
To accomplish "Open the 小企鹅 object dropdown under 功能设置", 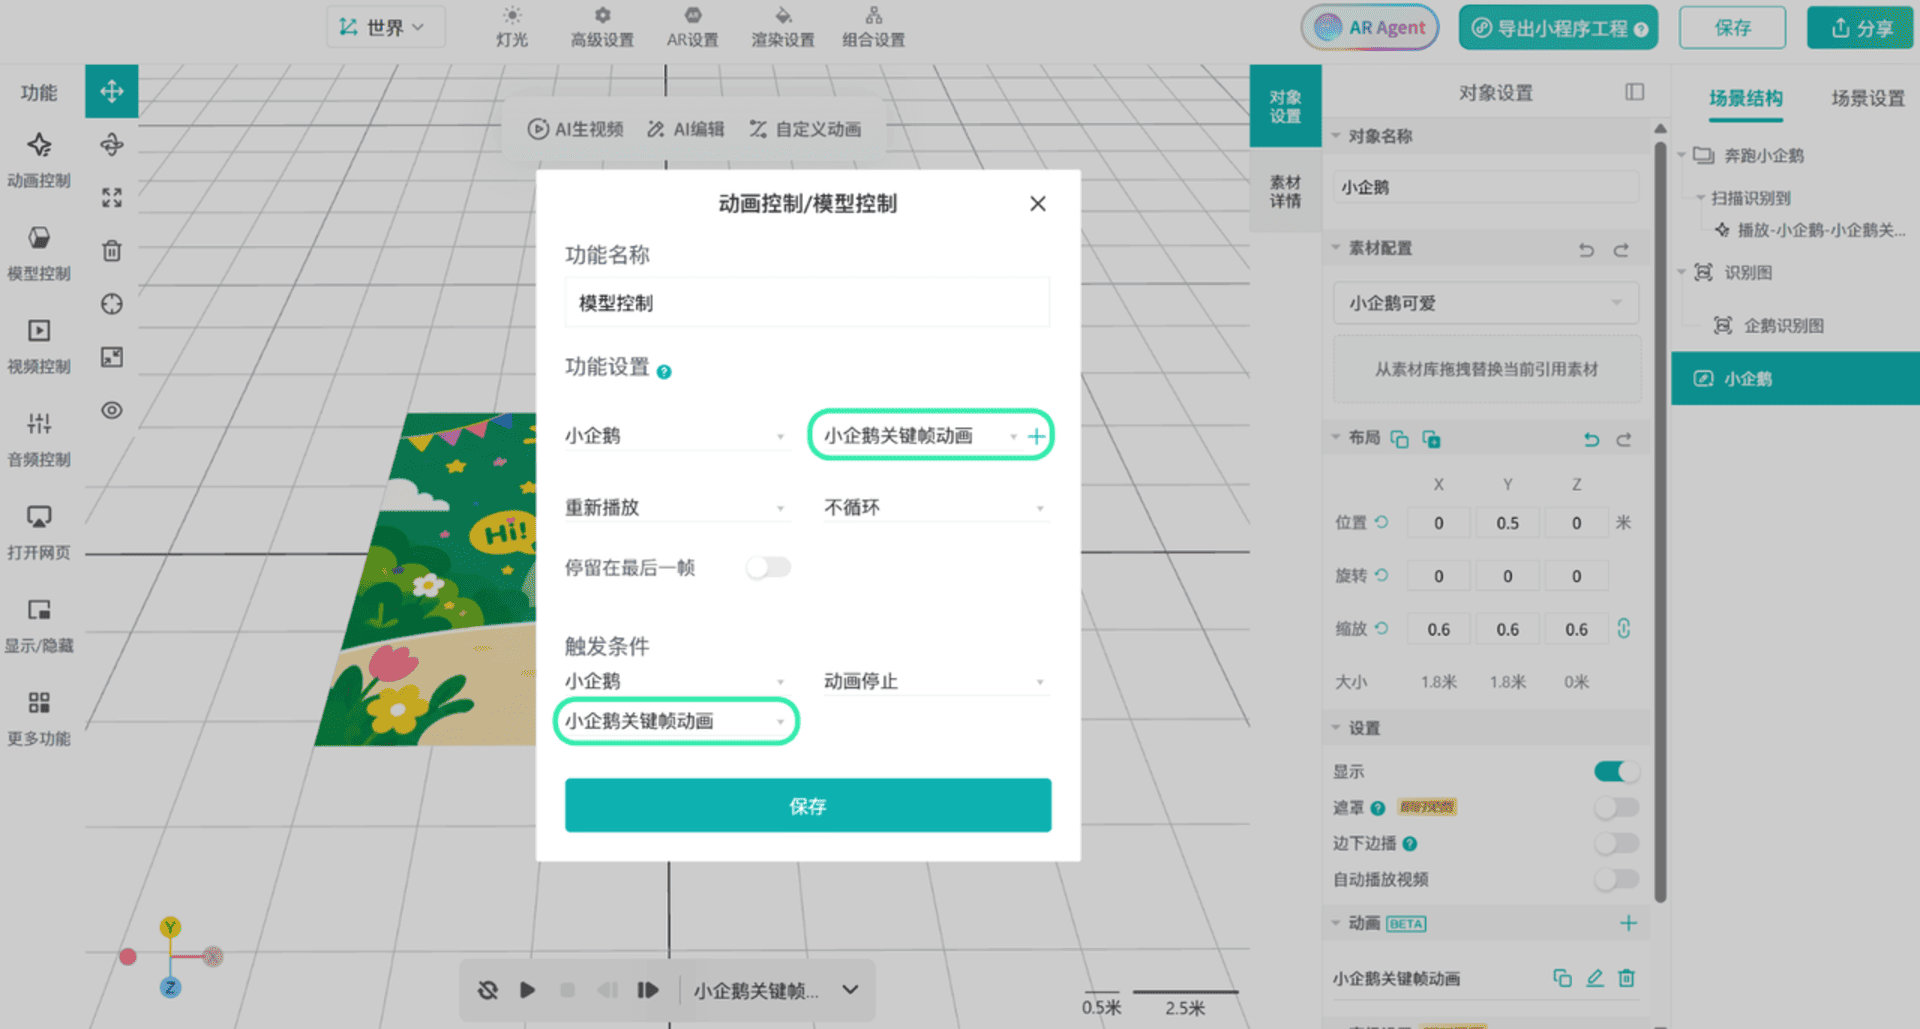I will [676, 436].
